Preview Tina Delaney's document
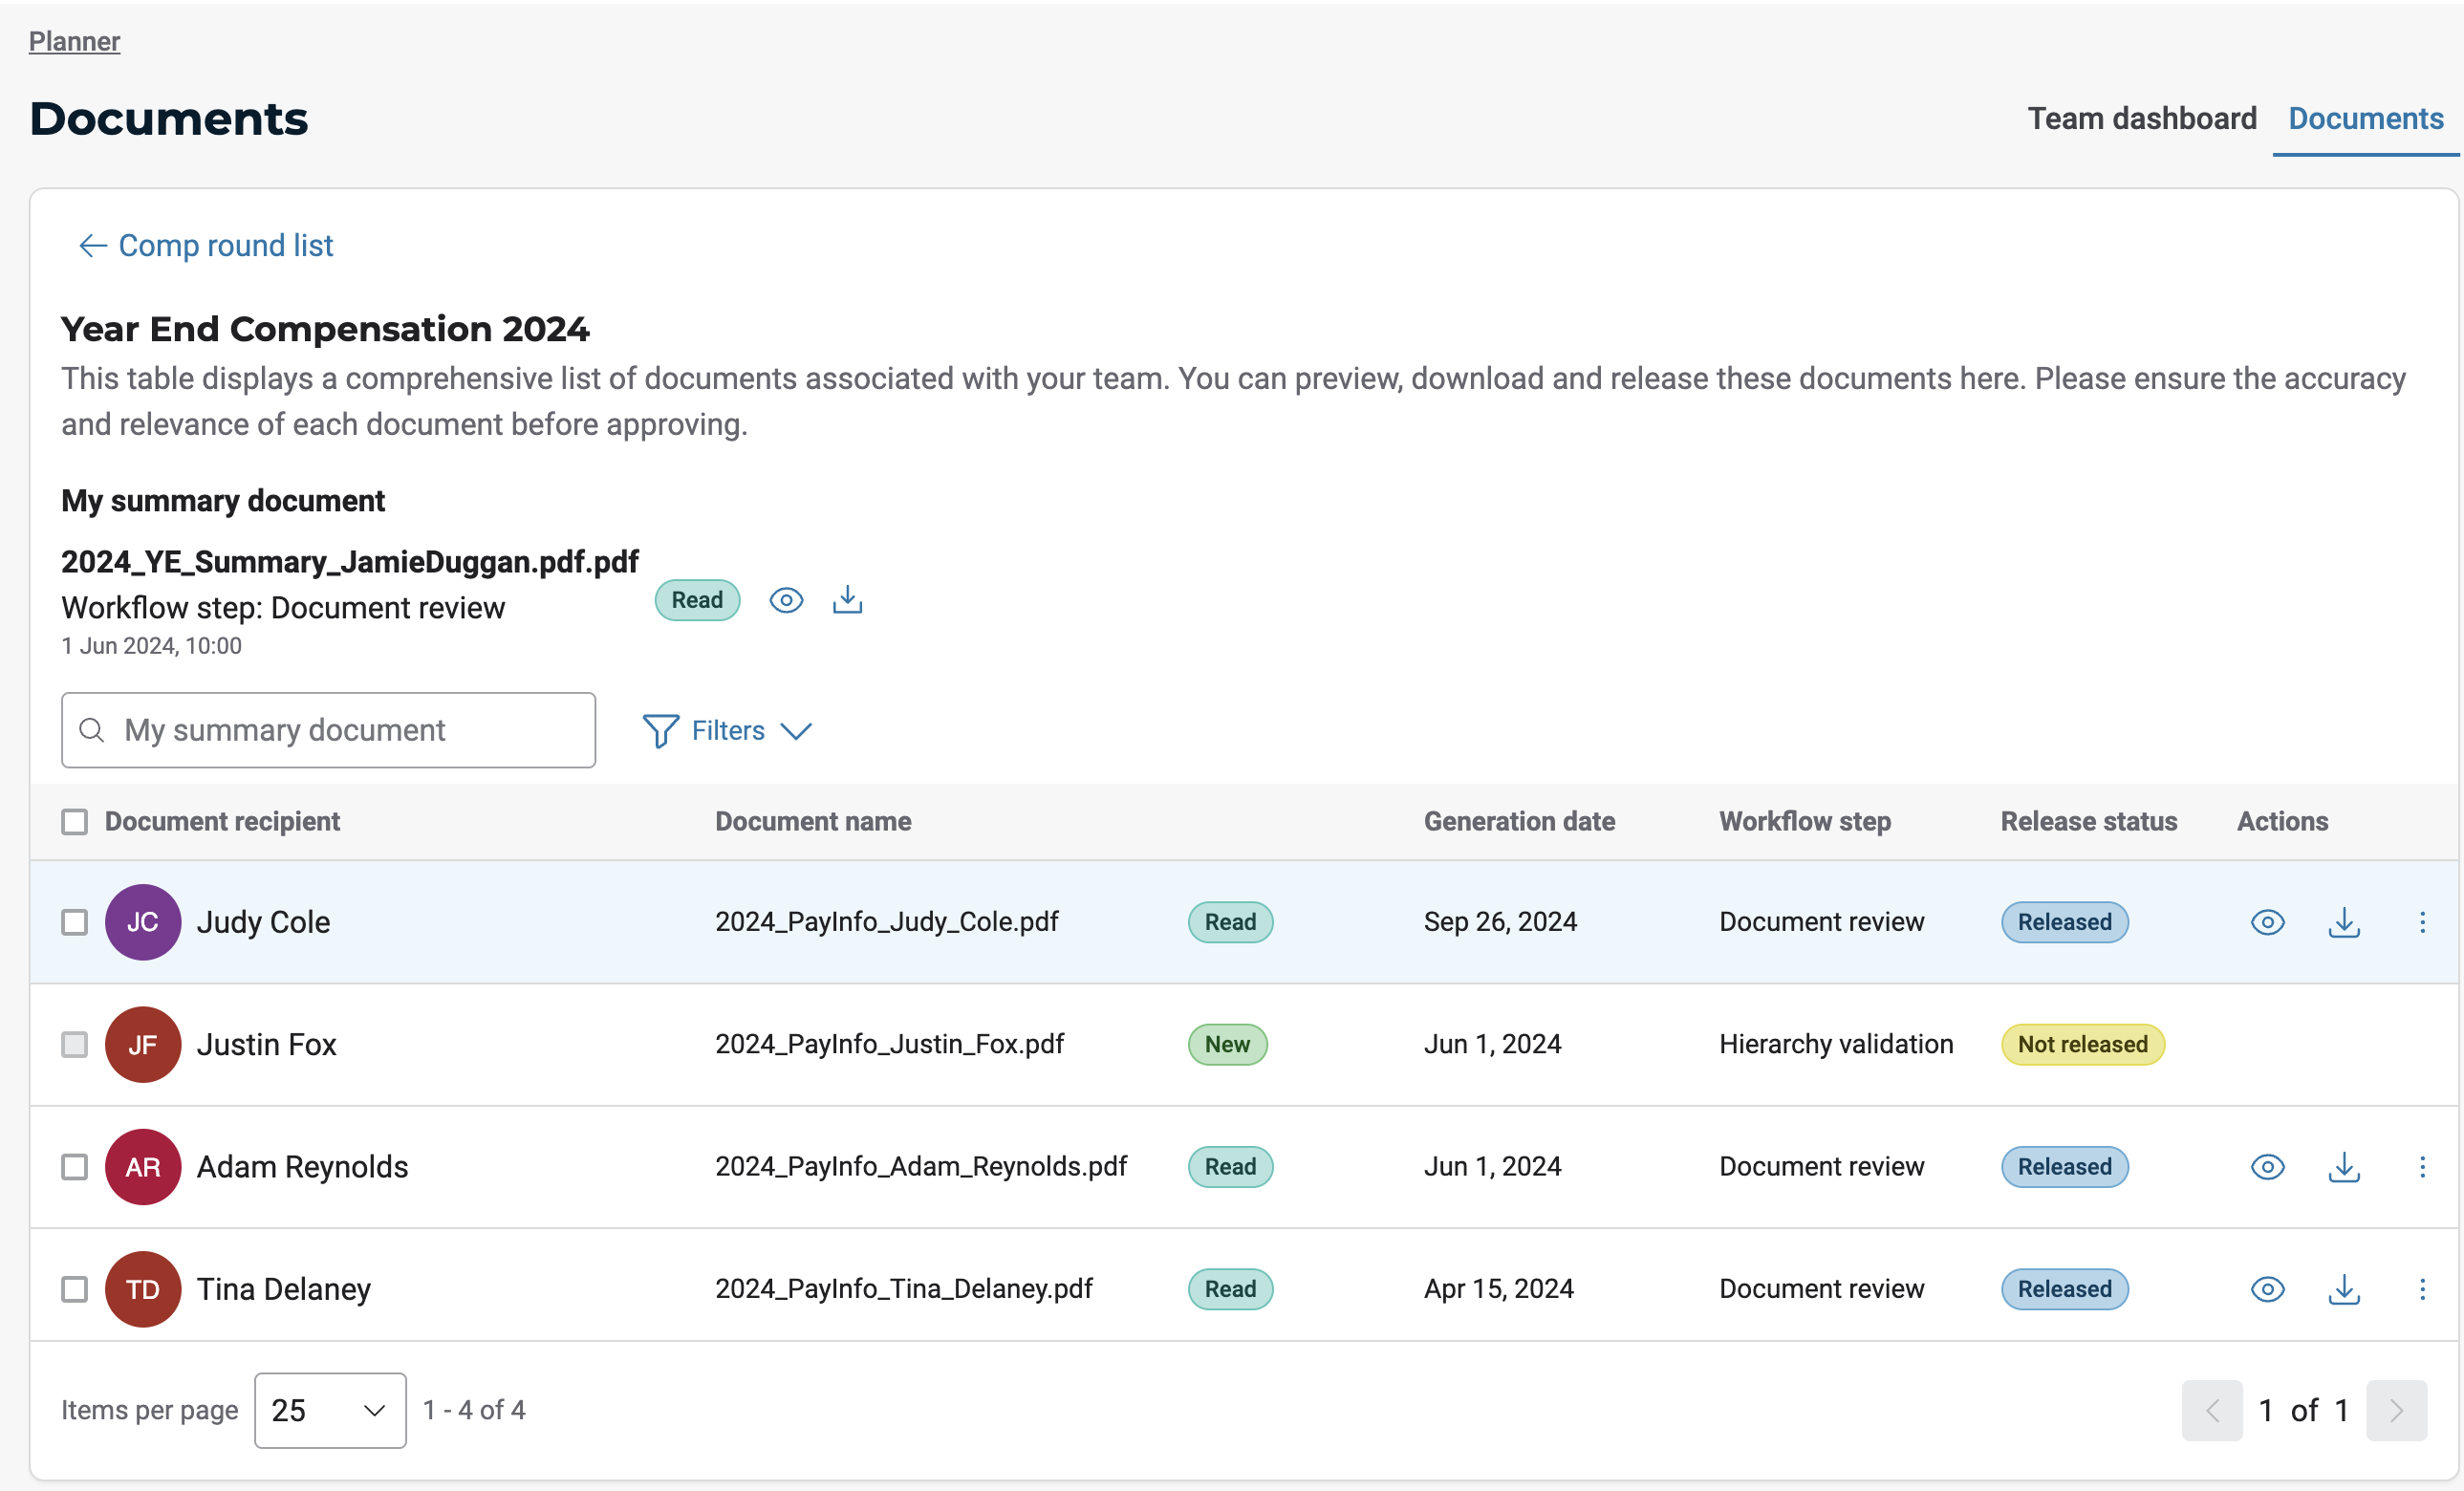 point(2267,1289)
